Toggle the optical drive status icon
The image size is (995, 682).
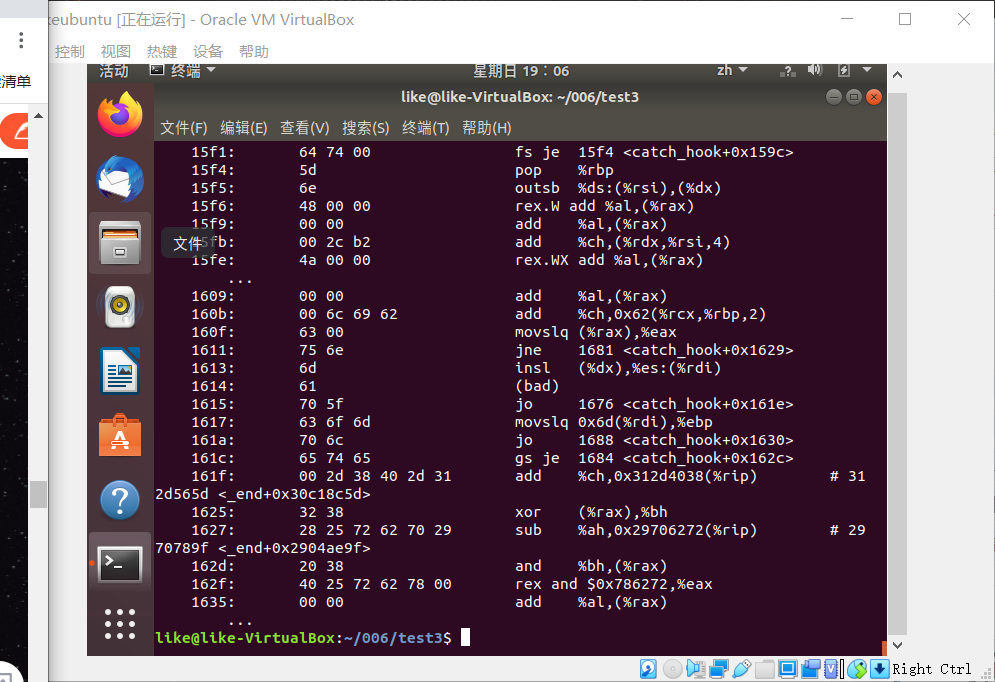coord(671,668)
